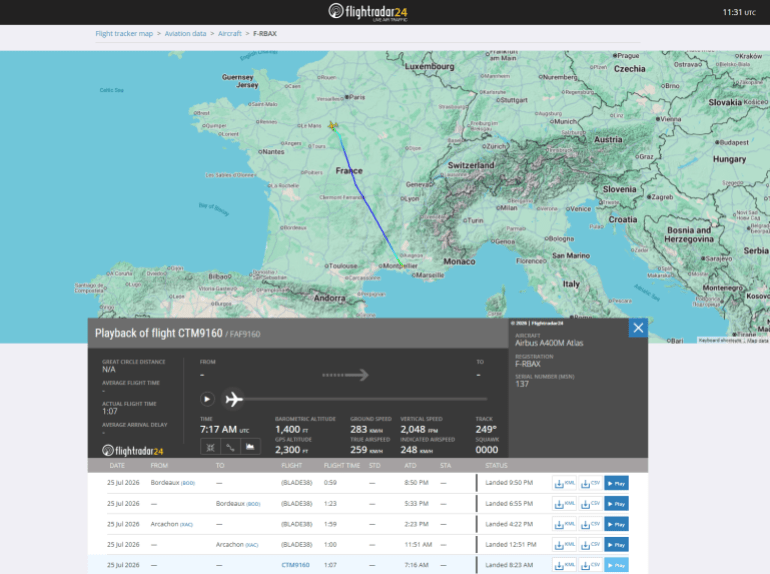Click the STATUS column header
Viewport: 770px width, 574px height.
click(x=496, y=465)
